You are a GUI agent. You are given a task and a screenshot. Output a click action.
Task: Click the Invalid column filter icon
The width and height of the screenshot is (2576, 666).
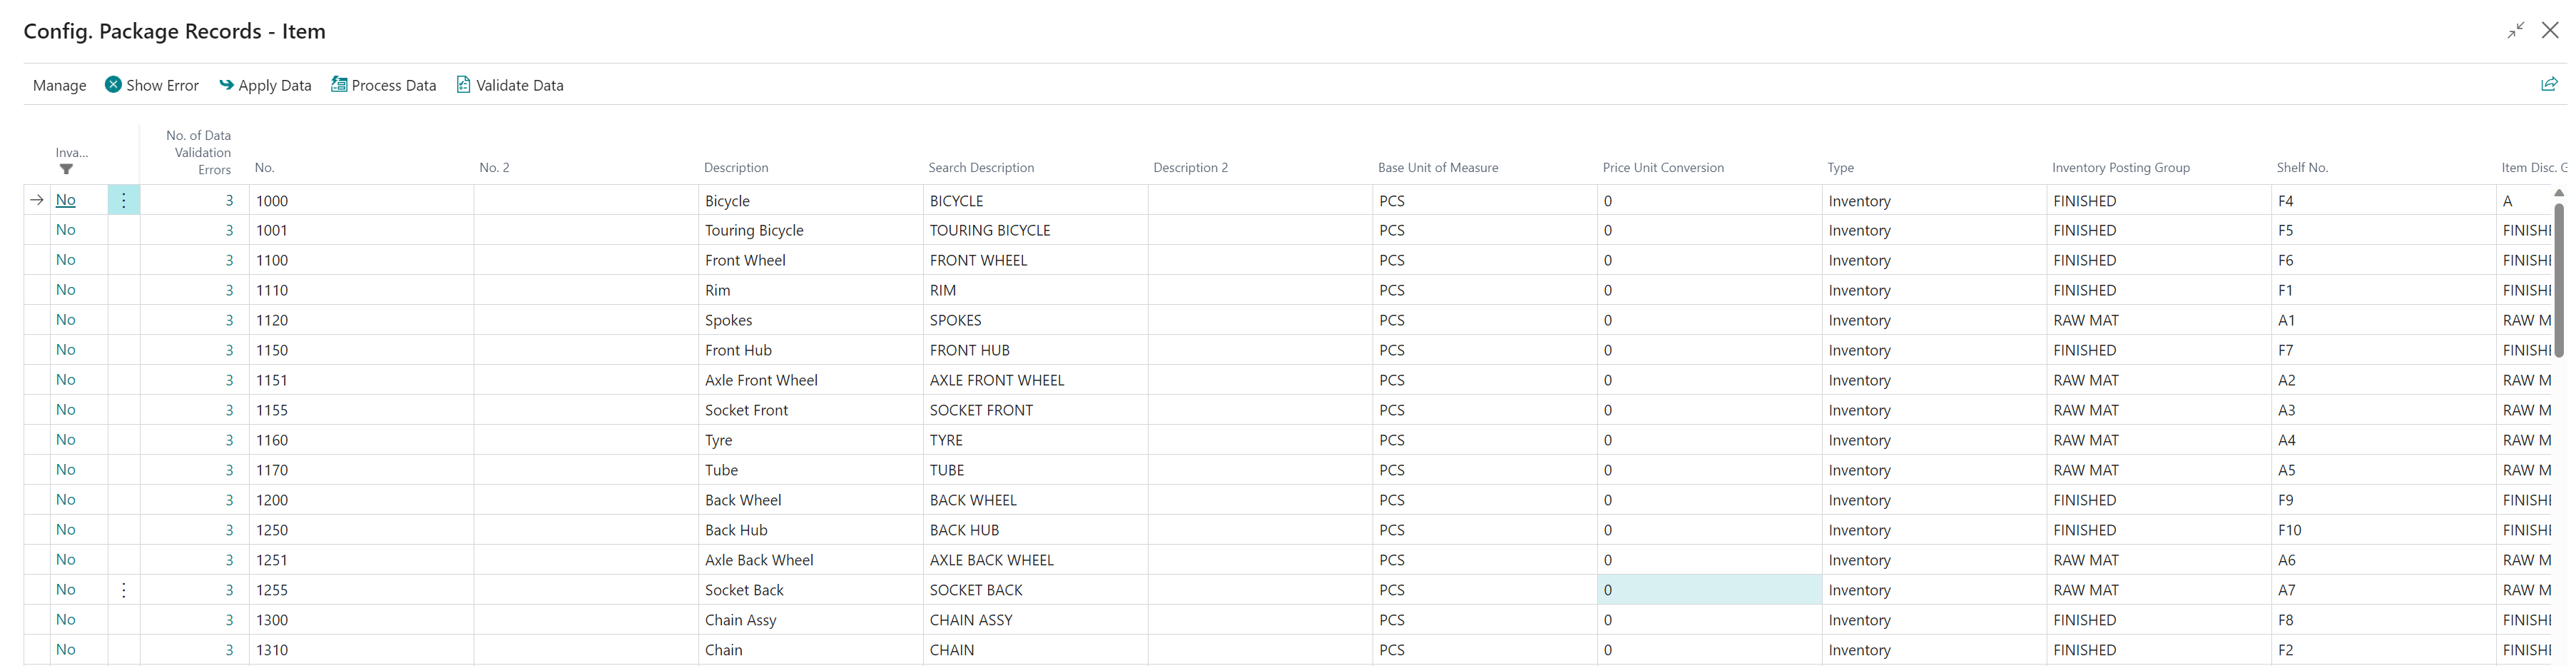coord(66,170)
